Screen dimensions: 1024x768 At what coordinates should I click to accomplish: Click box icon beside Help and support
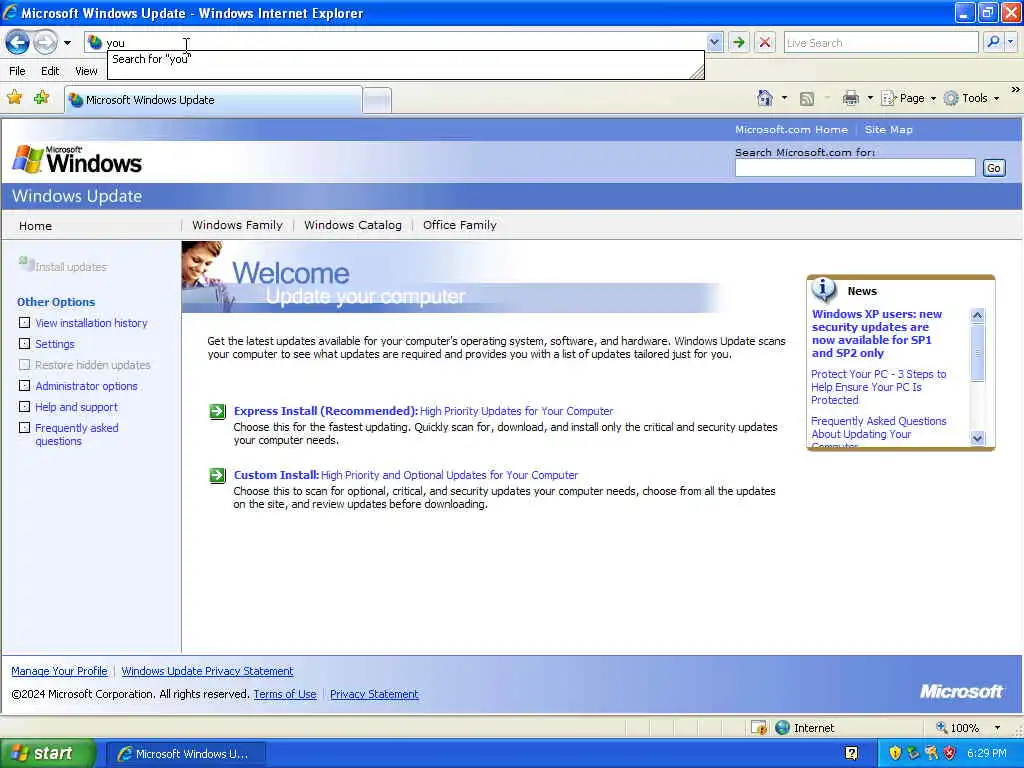24,406
